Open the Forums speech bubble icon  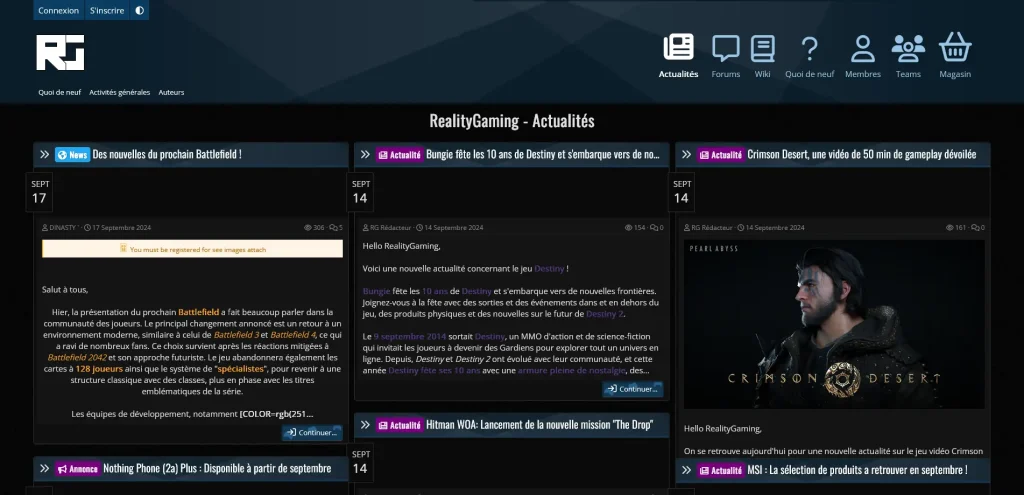tap(726, 48)
